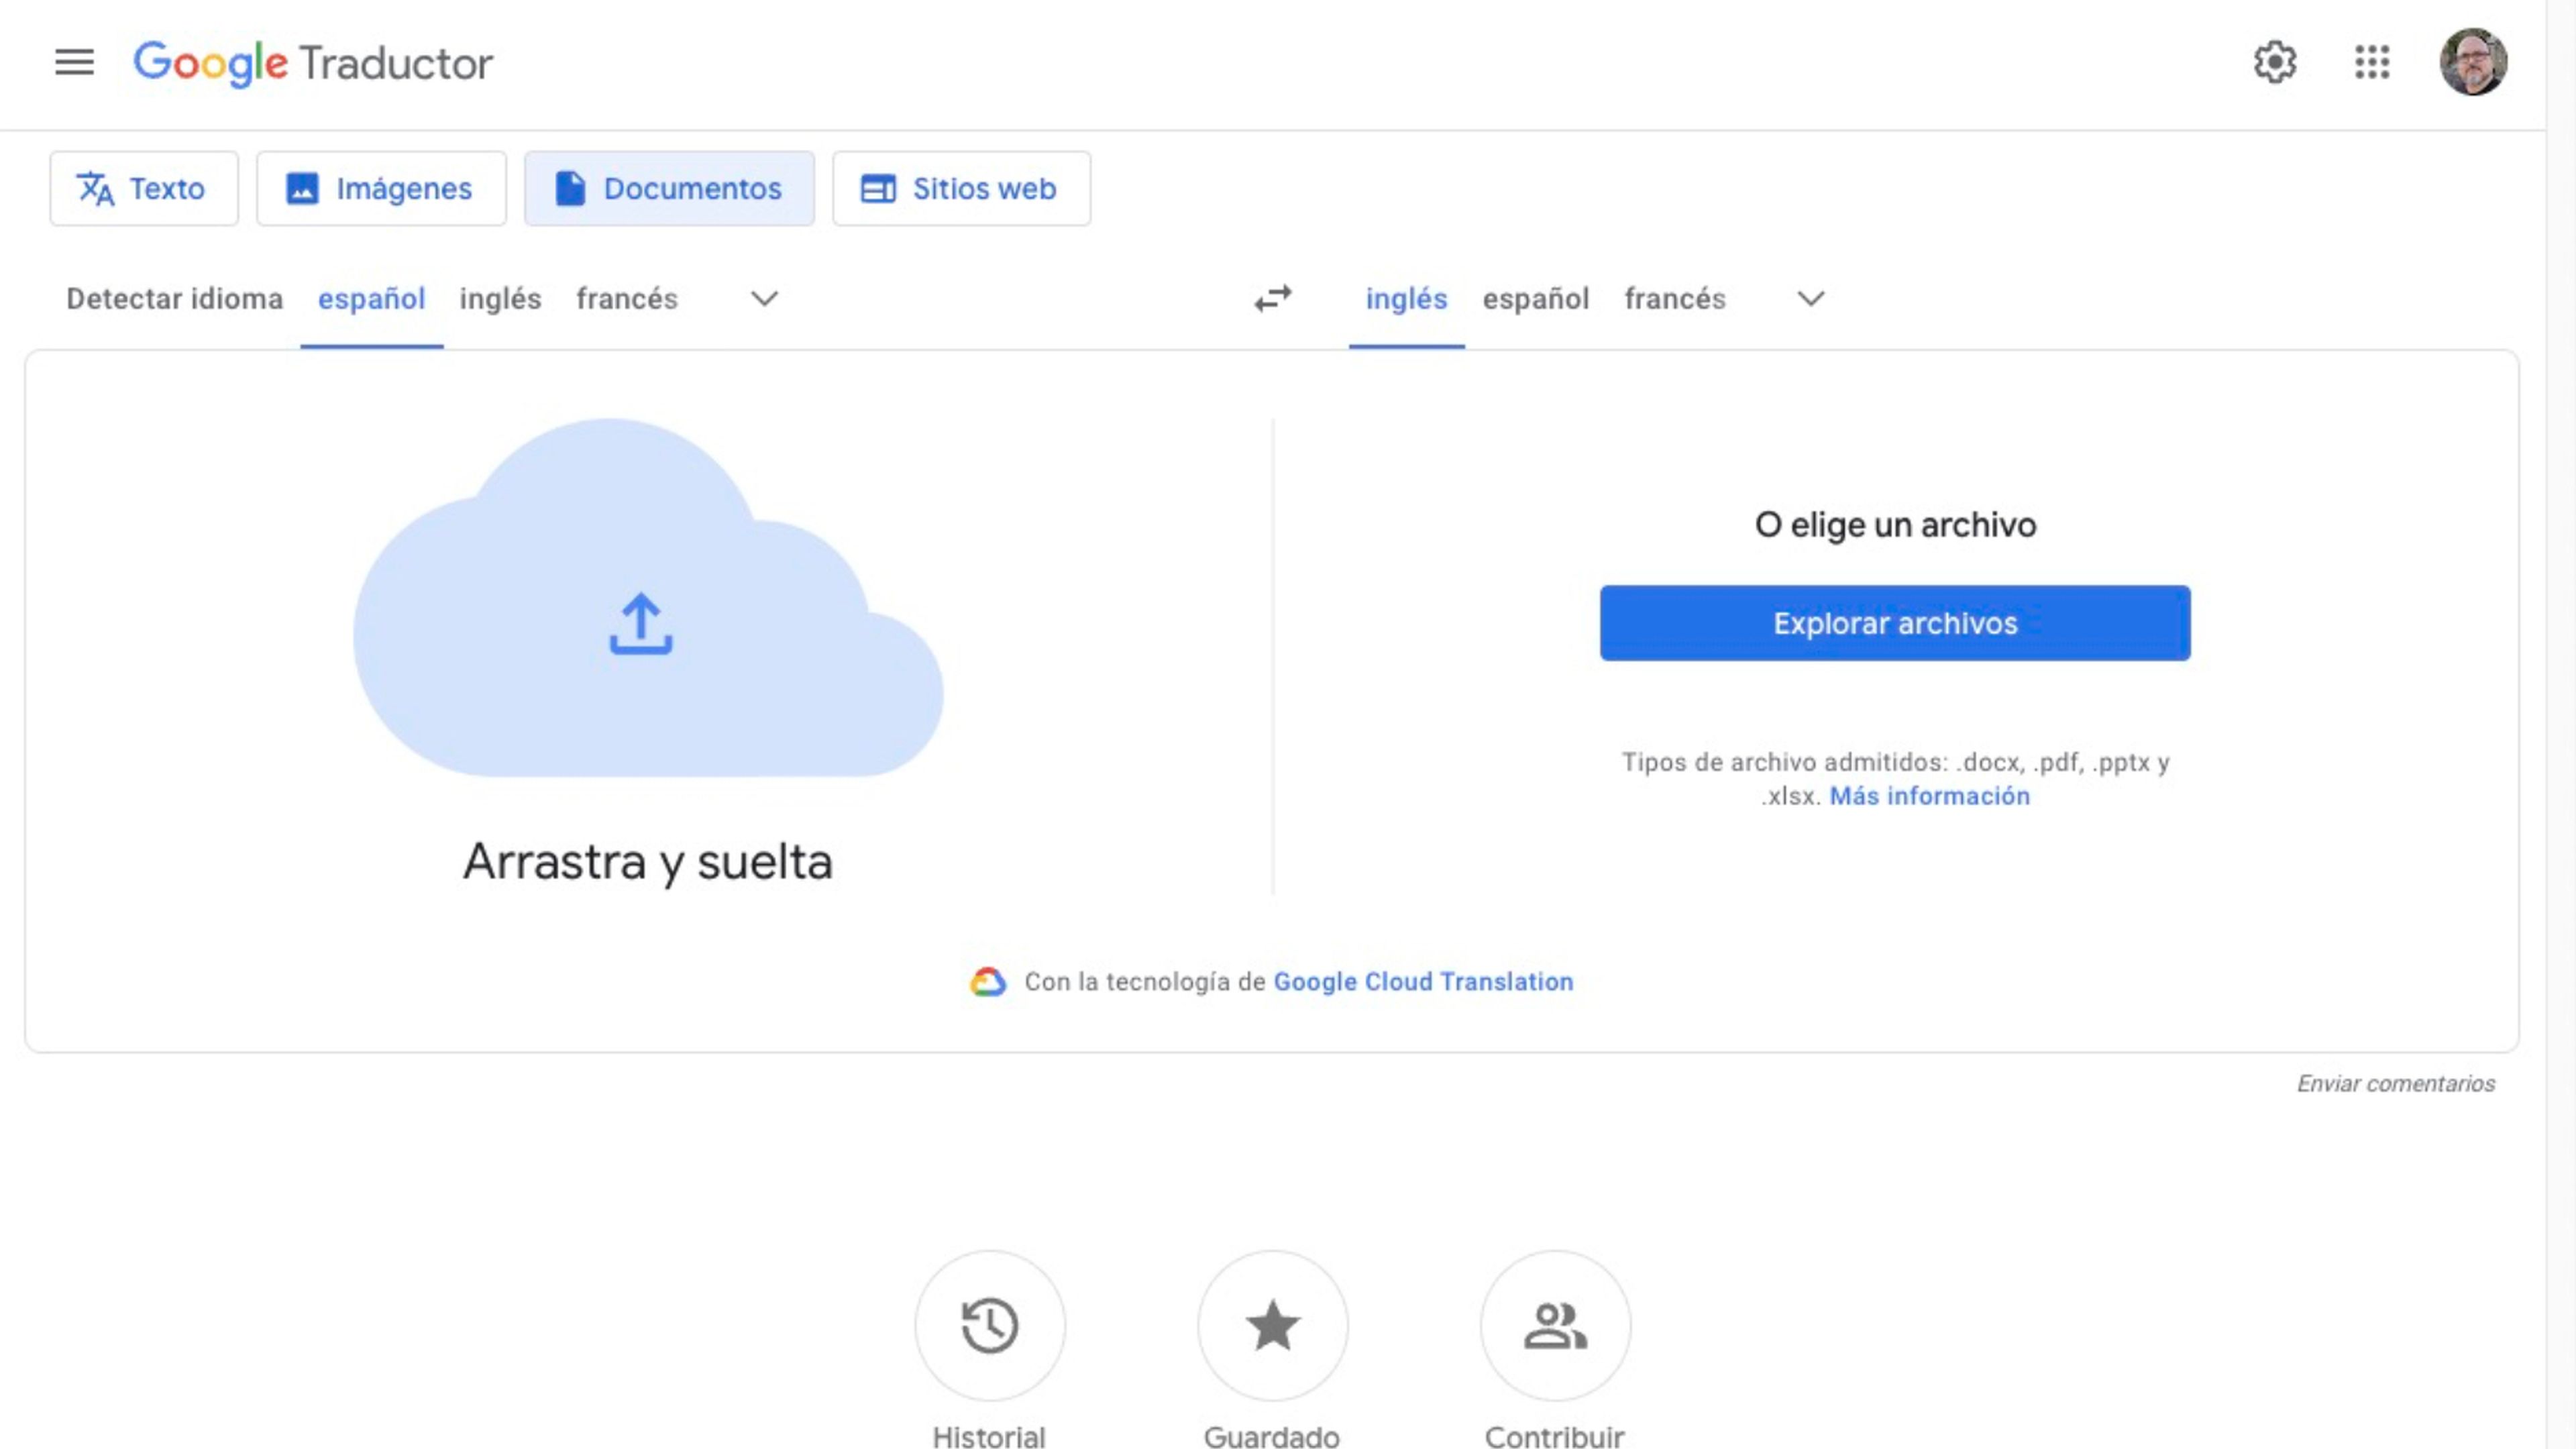Screen dimensions: 2576x1449
Task: Expand the source language list
Action: click(x=765, y=299)
